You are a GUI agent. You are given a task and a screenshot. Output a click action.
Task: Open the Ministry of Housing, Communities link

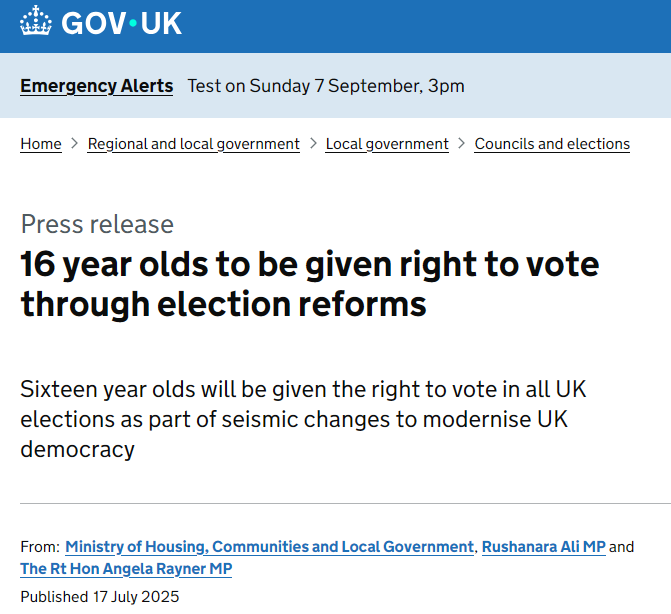pos(269,547)
